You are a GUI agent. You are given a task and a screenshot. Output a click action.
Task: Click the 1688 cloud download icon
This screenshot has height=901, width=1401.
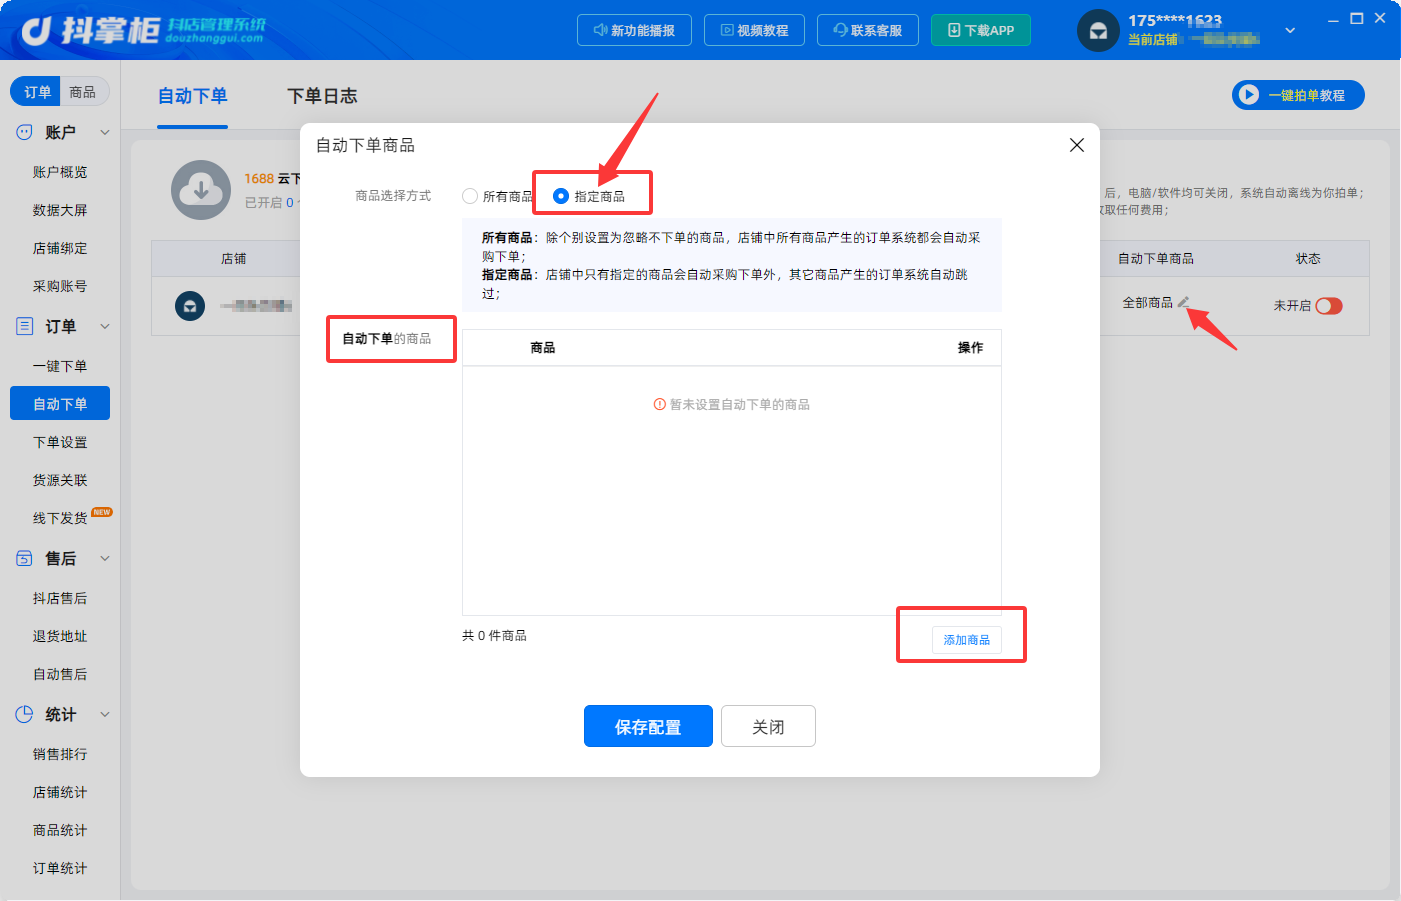click(201, 190)
